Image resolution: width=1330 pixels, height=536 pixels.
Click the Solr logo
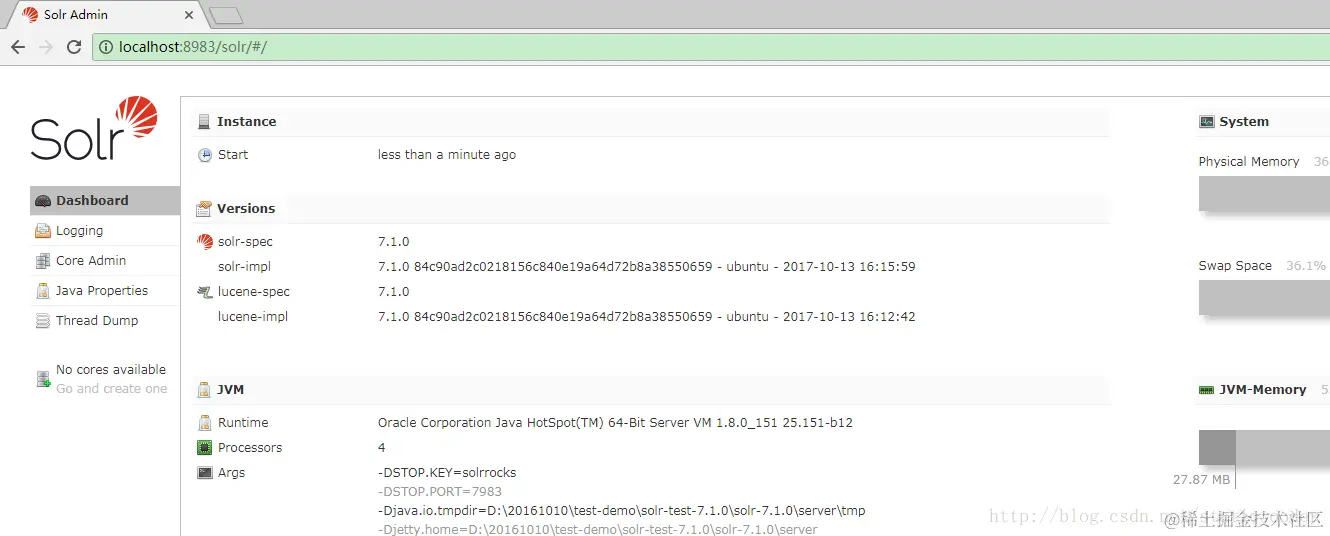[94, 128]
